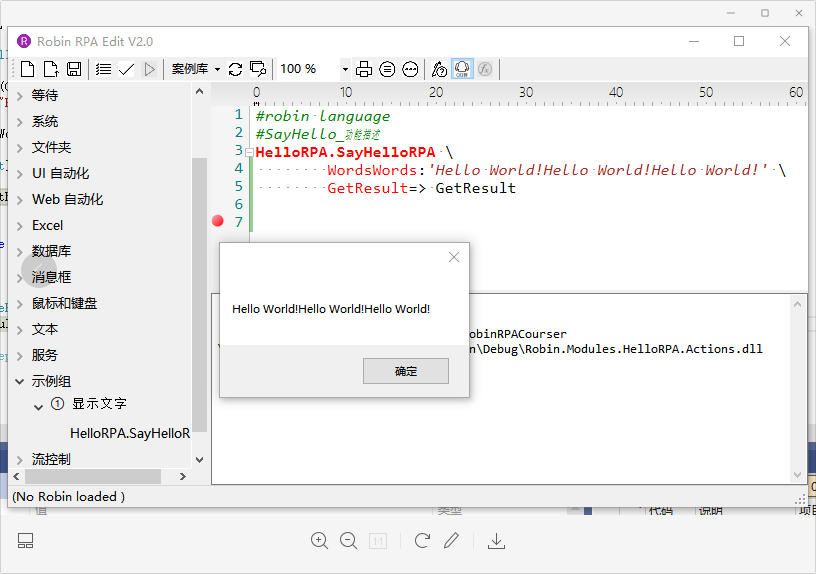Click the check mark validate icon
Image resolution: width=816 pixels, height=574 pixels.
tap(126, 69)
